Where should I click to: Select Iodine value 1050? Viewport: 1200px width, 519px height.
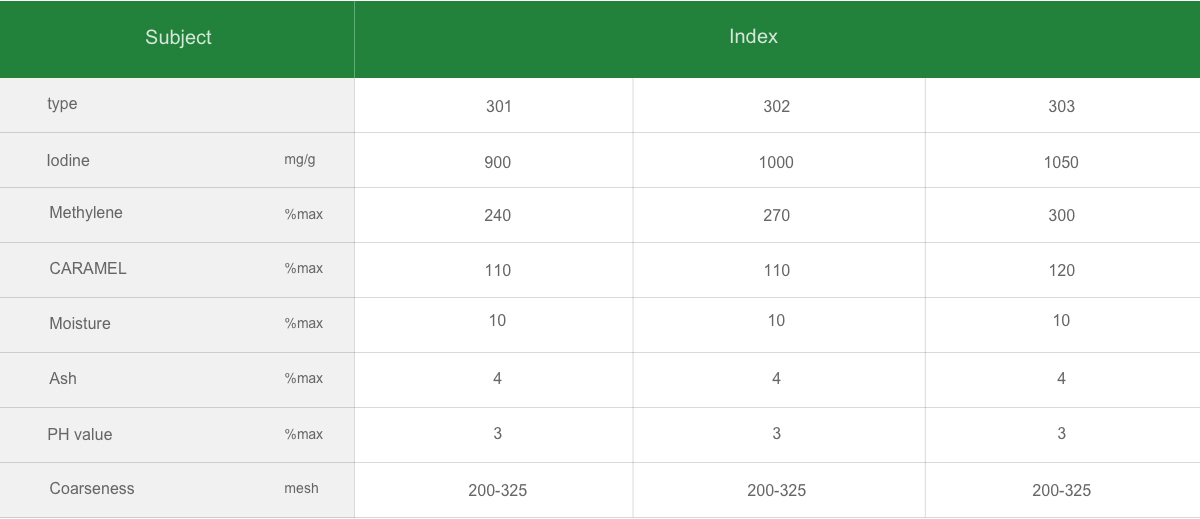pos(1061,162)
